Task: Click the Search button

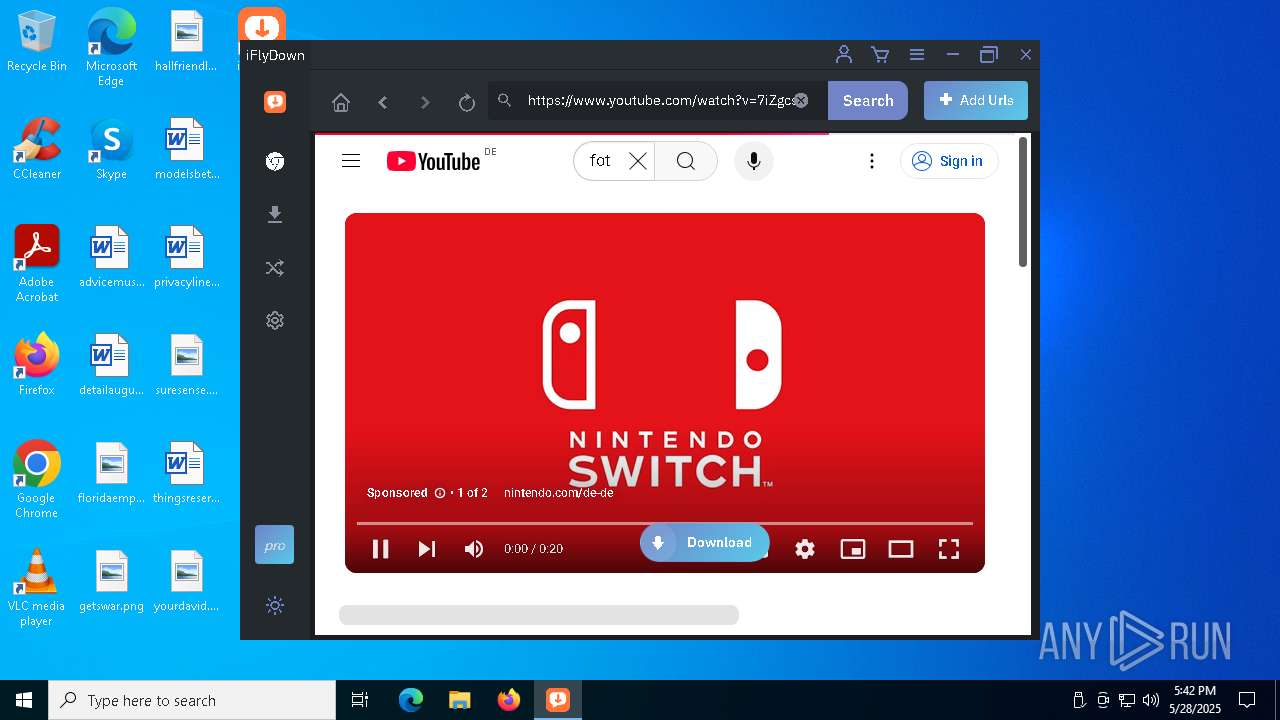Action: tap(868, 100)
